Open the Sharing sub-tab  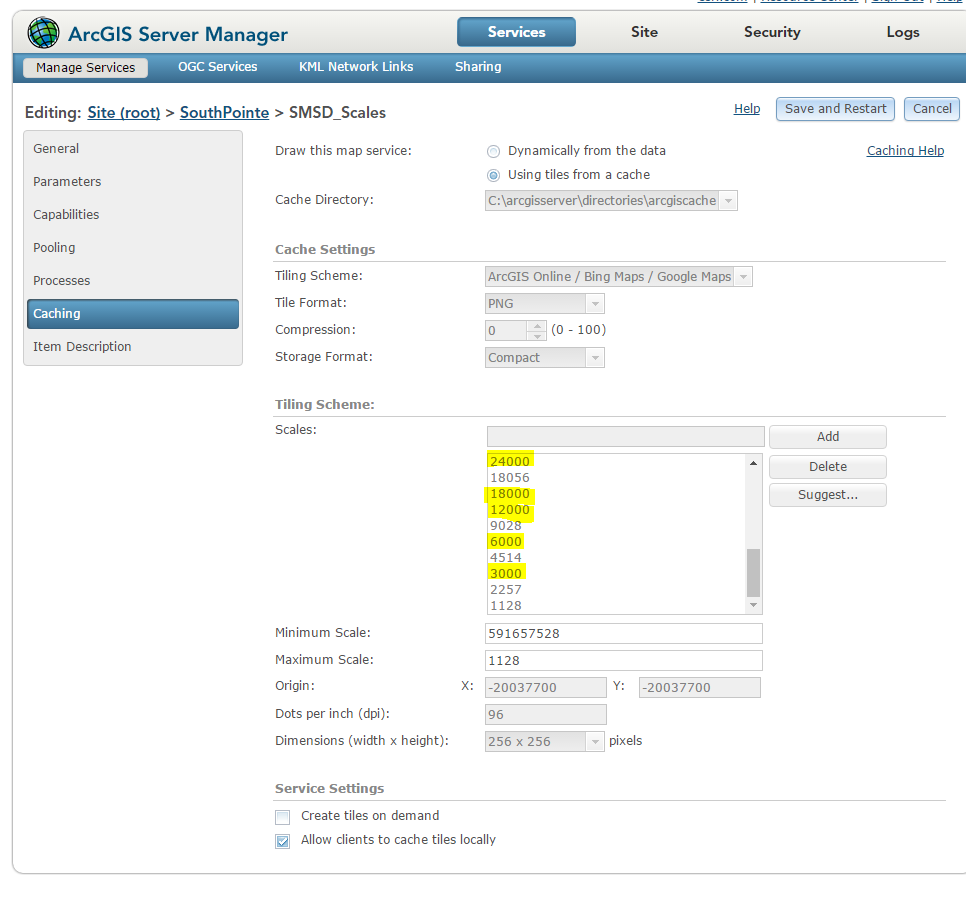click(478, 67)
